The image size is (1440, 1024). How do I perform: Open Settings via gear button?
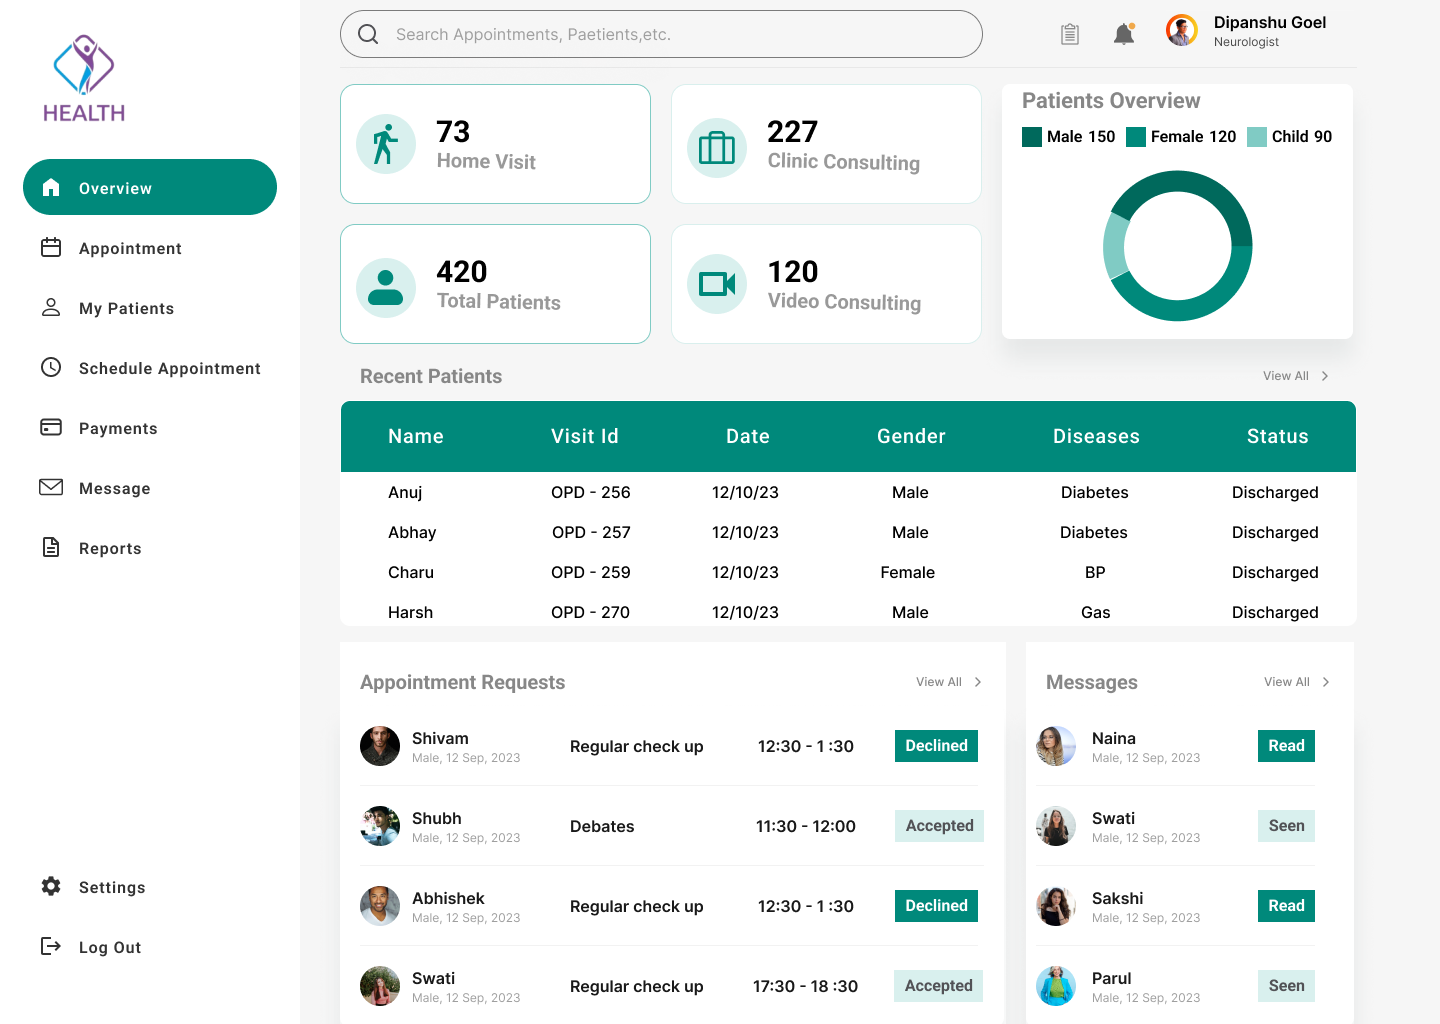pos(51,887)
